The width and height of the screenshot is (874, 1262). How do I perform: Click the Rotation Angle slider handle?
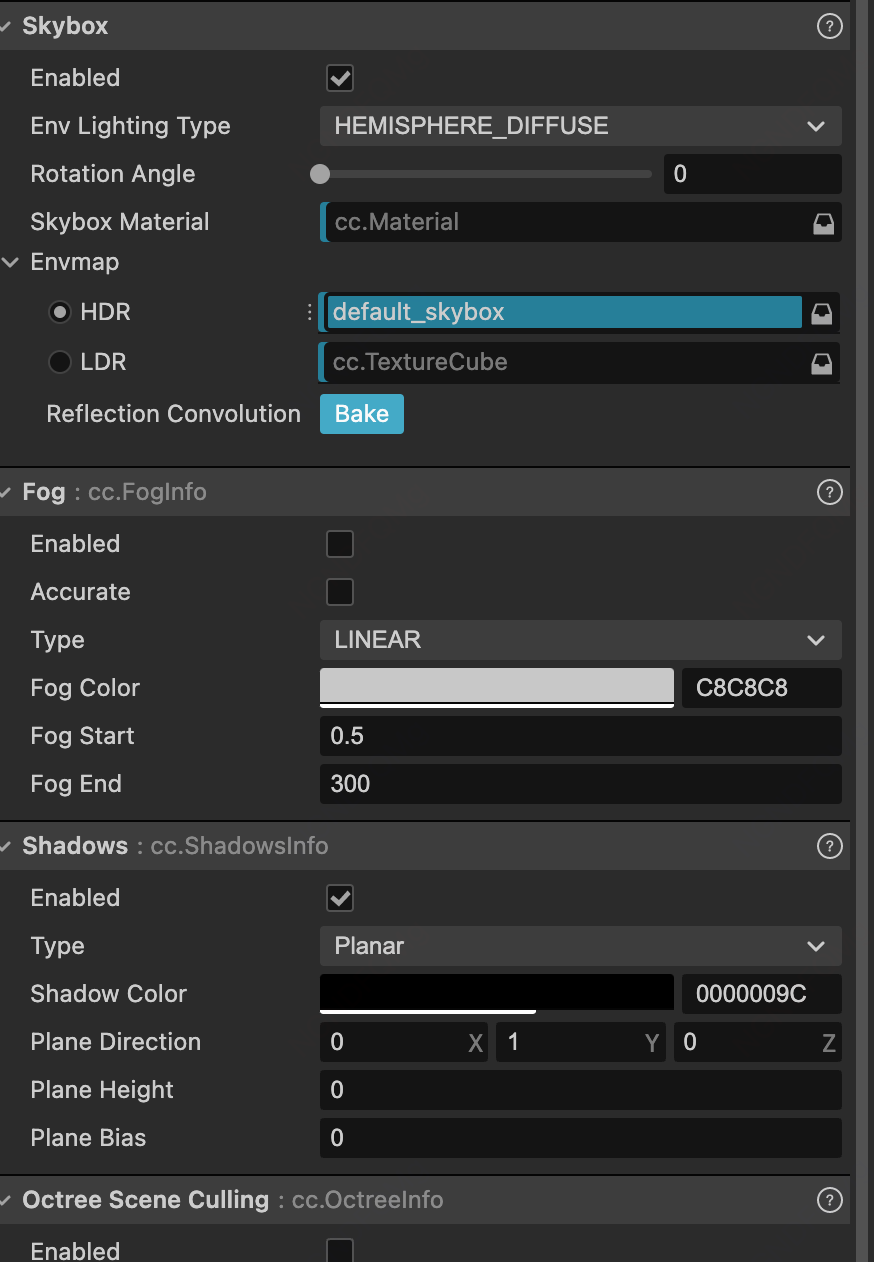pos(320,174)
